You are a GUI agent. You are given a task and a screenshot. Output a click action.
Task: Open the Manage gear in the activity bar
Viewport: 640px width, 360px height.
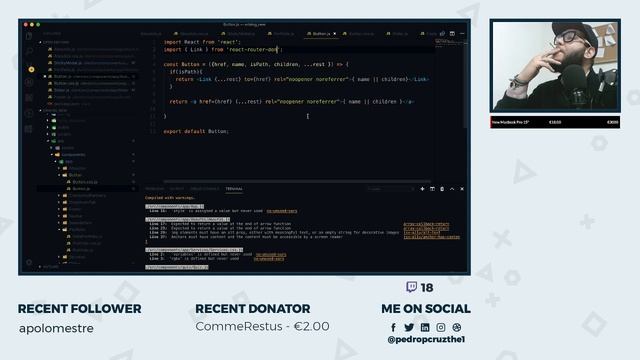[x=29, y=262]
